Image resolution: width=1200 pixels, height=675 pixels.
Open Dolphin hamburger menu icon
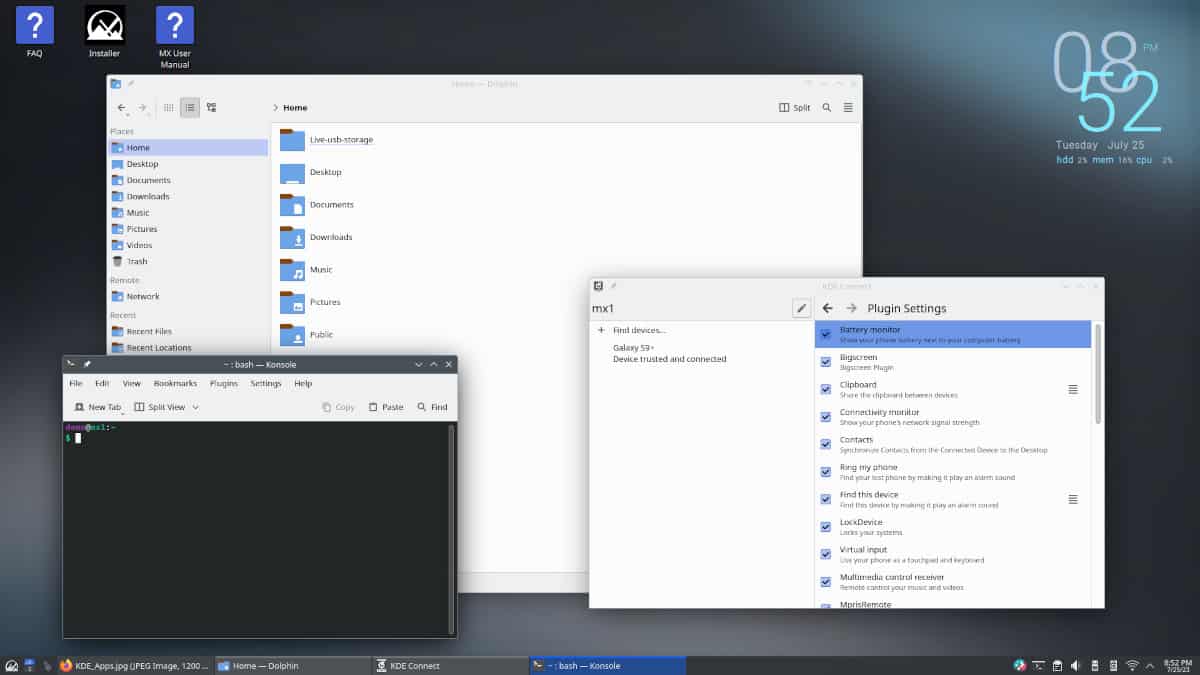[x=848, y=107]
